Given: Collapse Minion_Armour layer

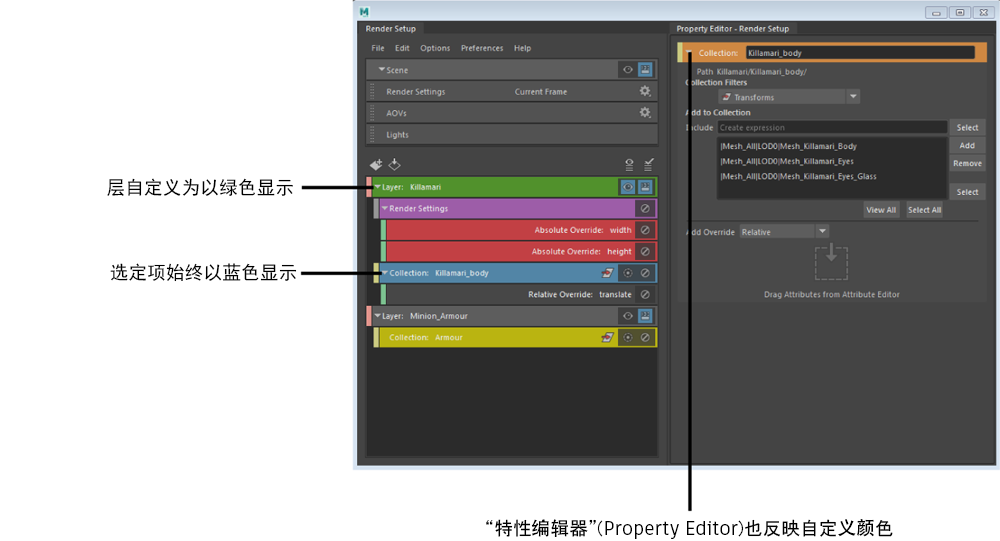Looking at the screenshot, I should tap(378, 315).
